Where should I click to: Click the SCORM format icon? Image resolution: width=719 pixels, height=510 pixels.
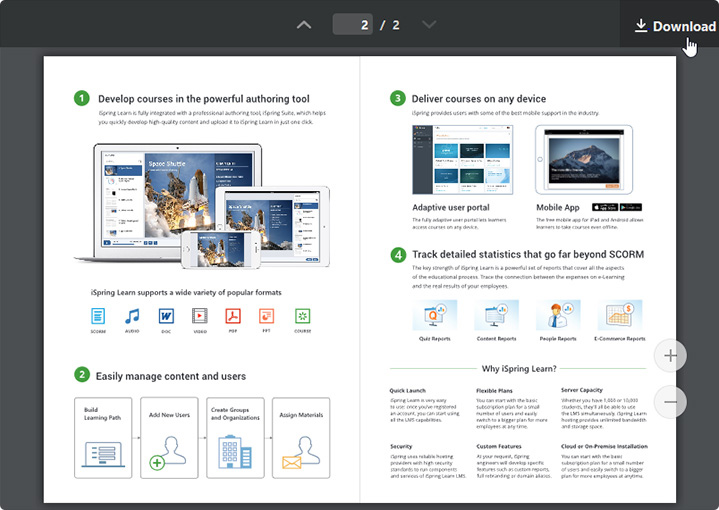pos(98,316)
